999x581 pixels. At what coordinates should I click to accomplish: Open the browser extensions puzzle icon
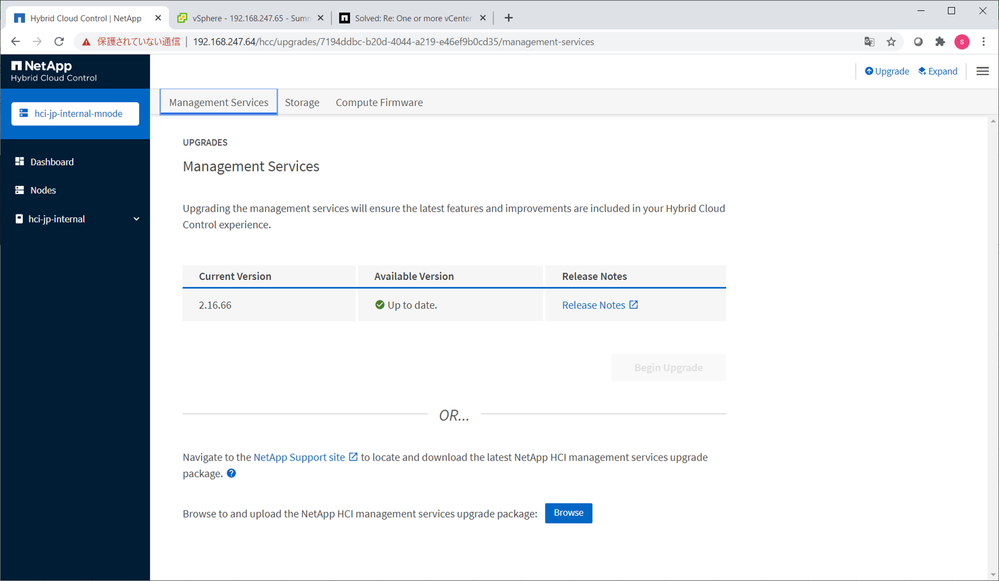click(x=940, y=42)
